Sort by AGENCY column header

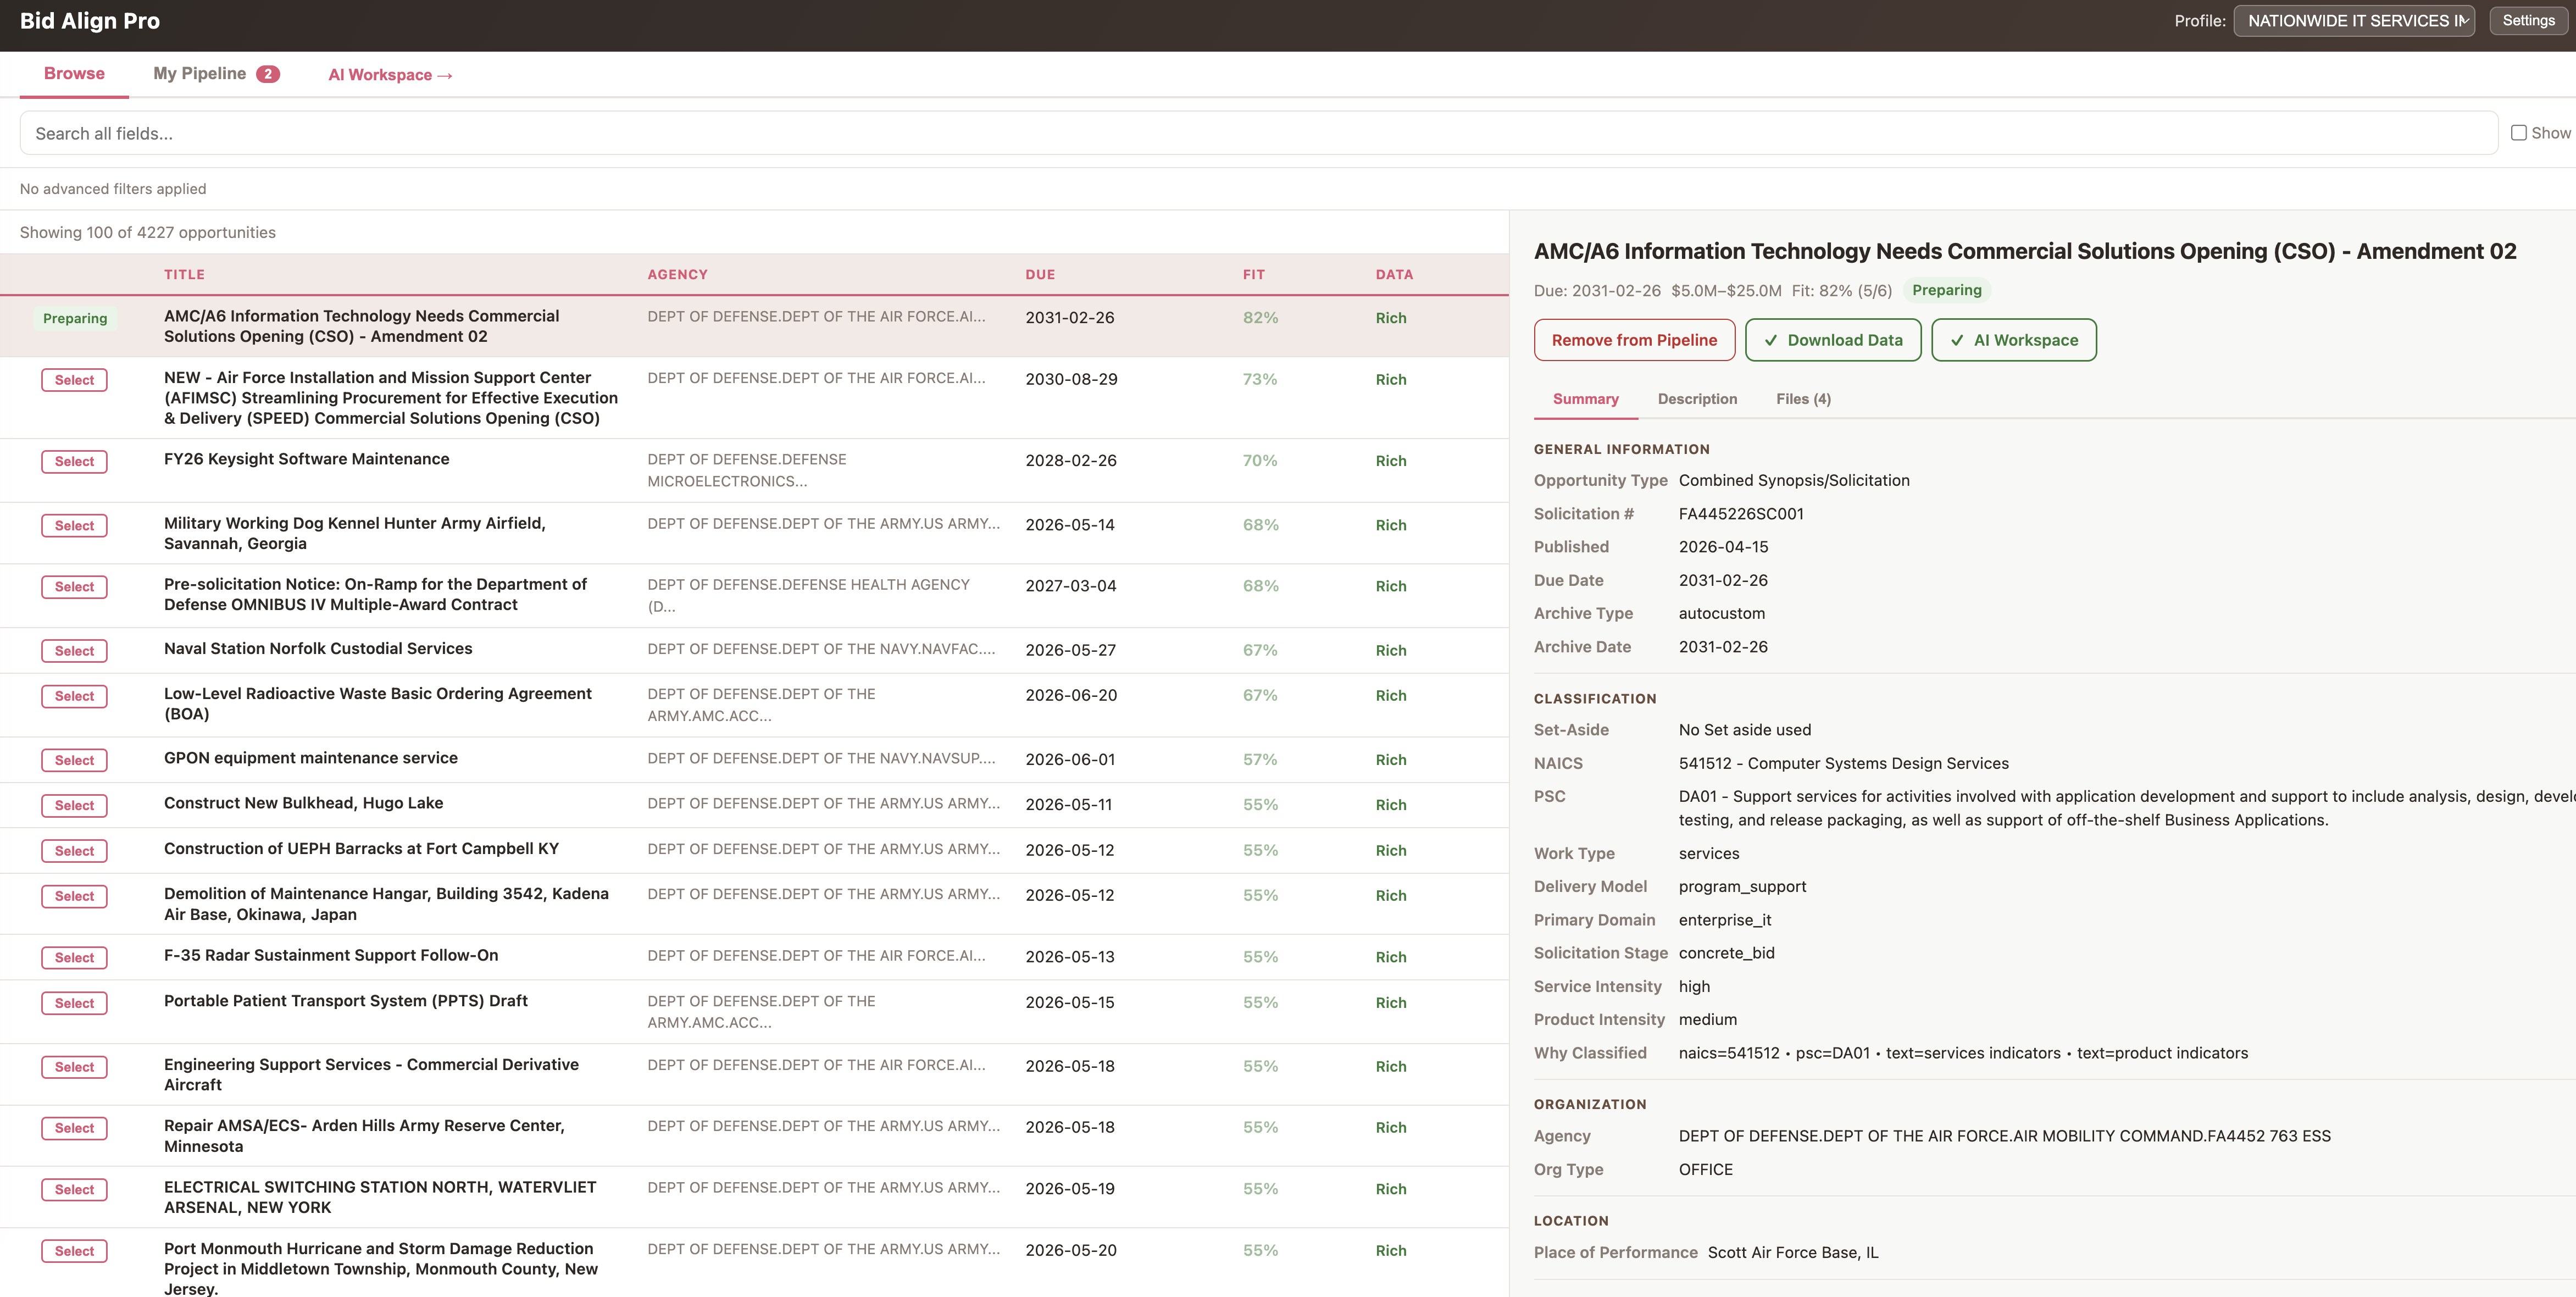(x=677, y=274)
